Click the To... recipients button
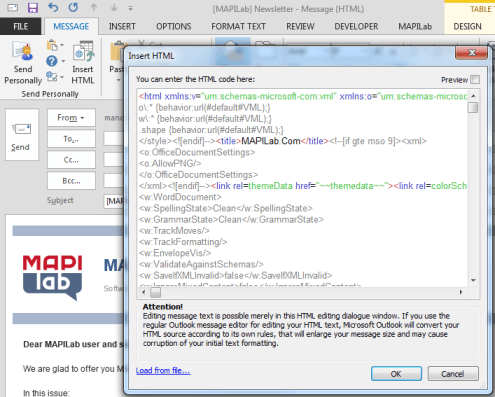This screenshot has height=397, width=495. click(x=71, y=139)
